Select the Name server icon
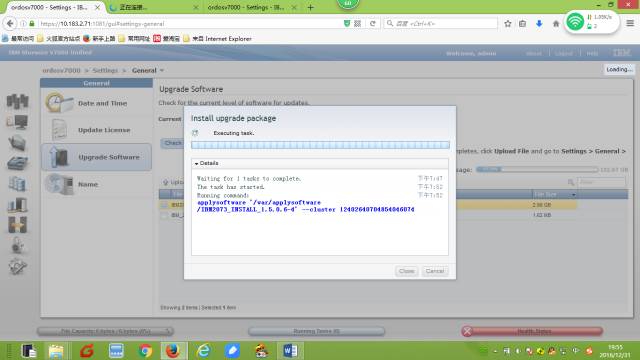 click(x=59, y=184)
